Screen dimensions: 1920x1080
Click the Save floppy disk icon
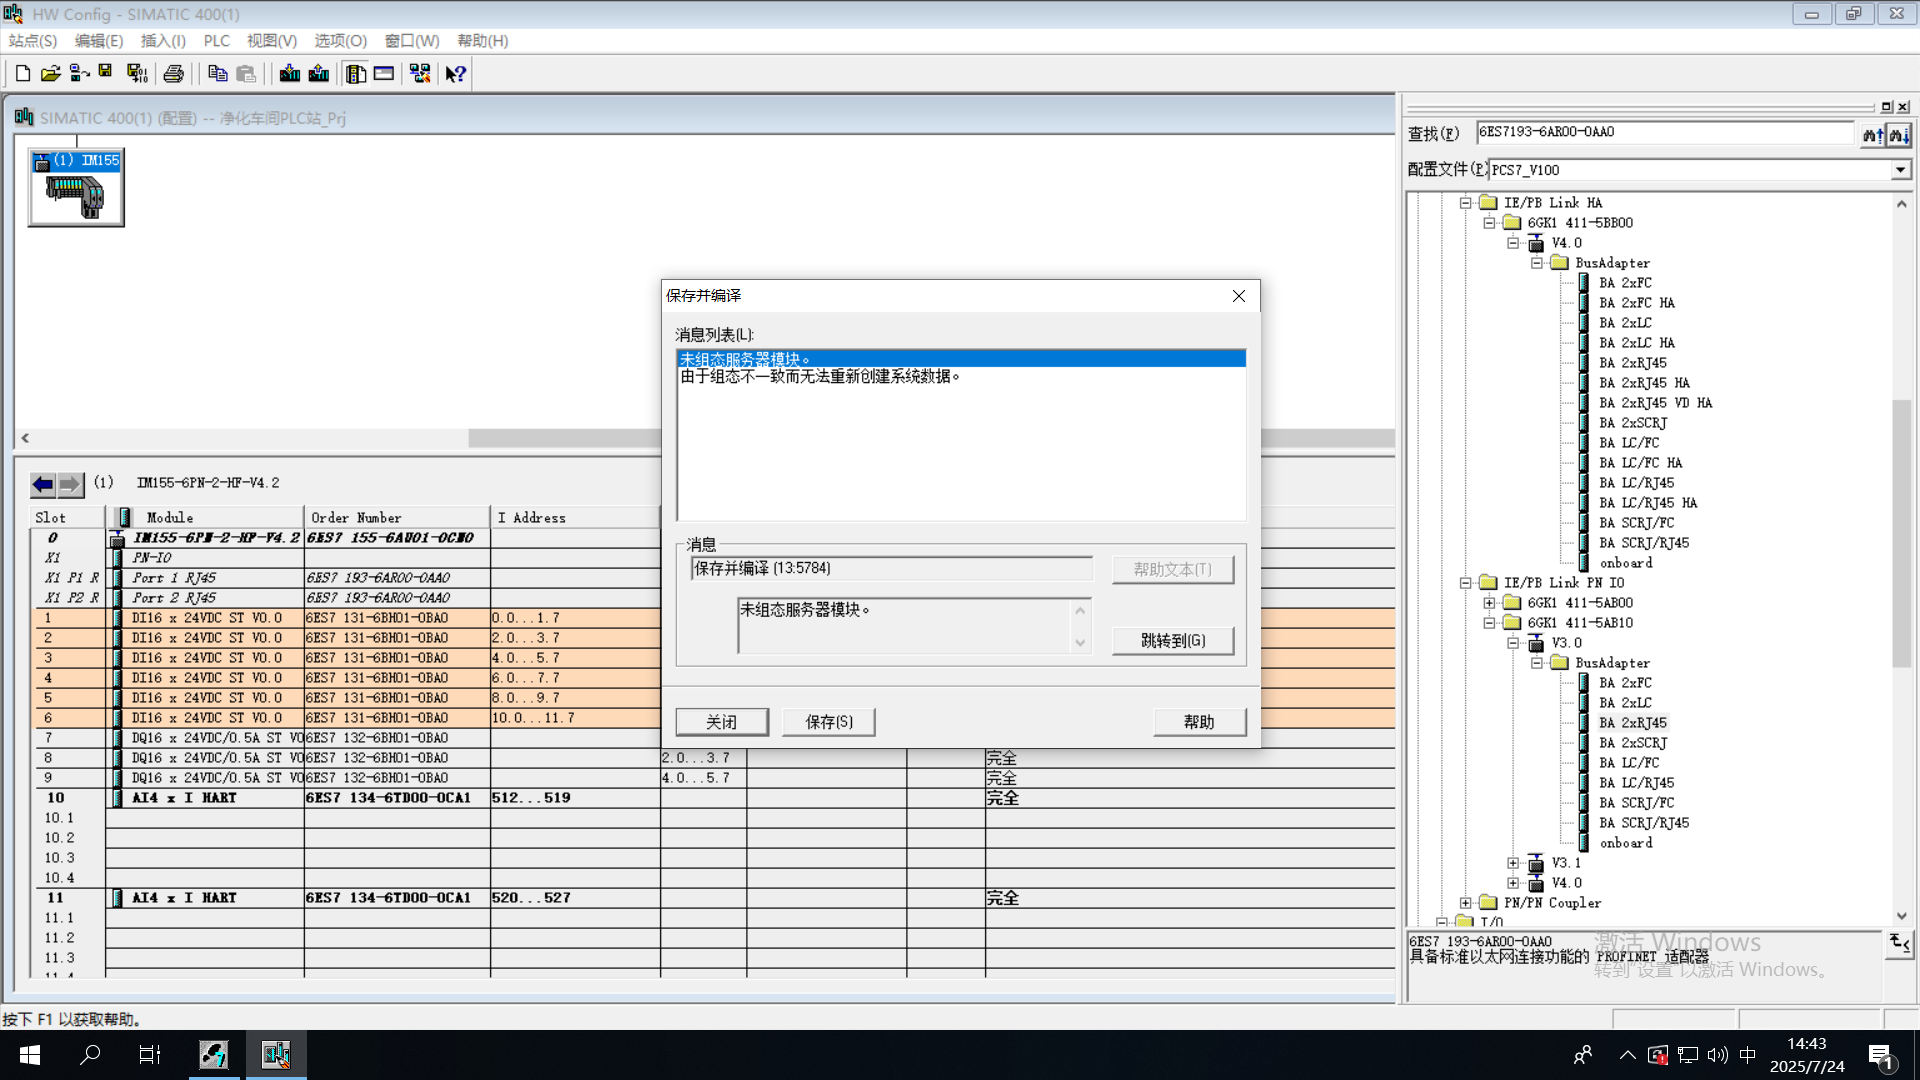tap(105, 72)
